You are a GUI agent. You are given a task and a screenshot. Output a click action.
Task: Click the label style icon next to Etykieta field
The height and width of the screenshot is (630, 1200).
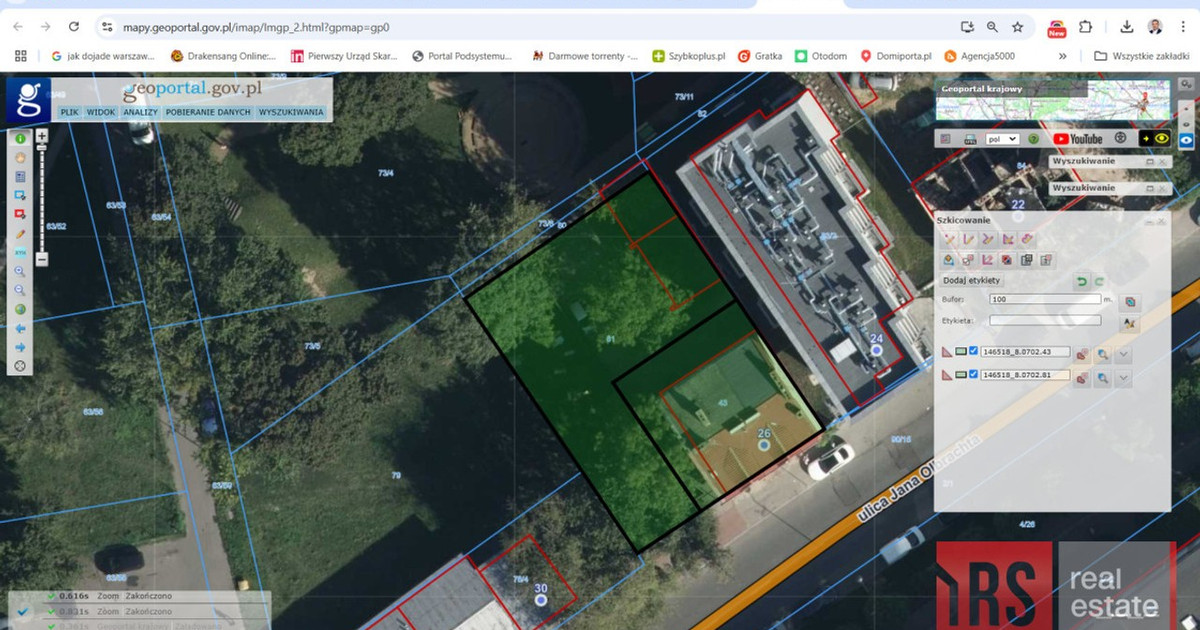tap(1129, 323)
